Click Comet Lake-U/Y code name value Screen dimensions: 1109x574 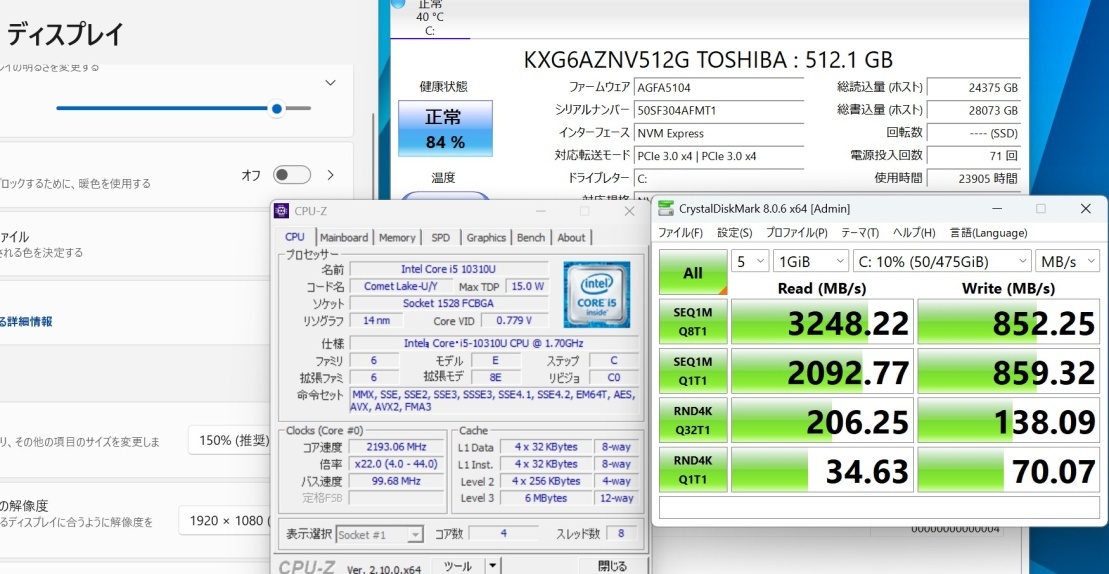pos(400,286)
